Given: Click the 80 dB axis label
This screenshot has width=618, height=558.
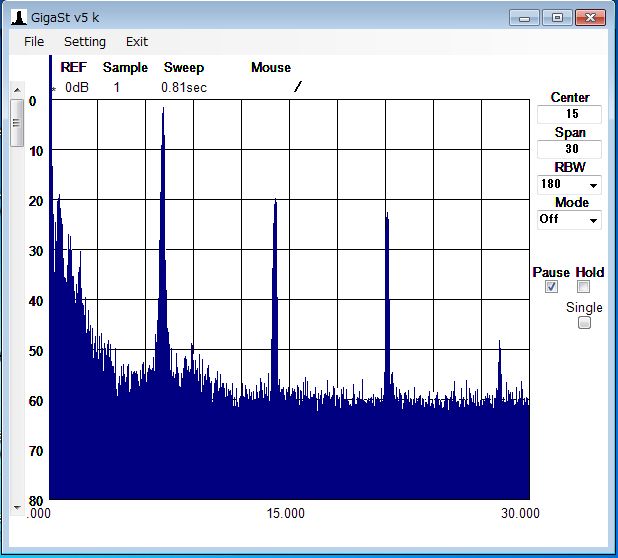Looking at the screenshot, I should (36, 501).
